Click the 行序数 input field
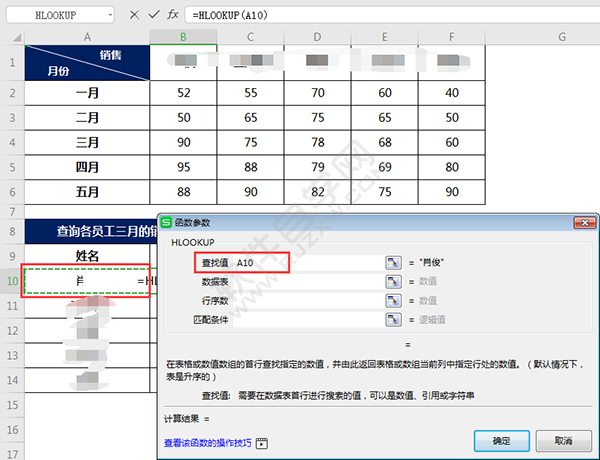This screenshot has height=460, width=600. click(x=308, y=300)
